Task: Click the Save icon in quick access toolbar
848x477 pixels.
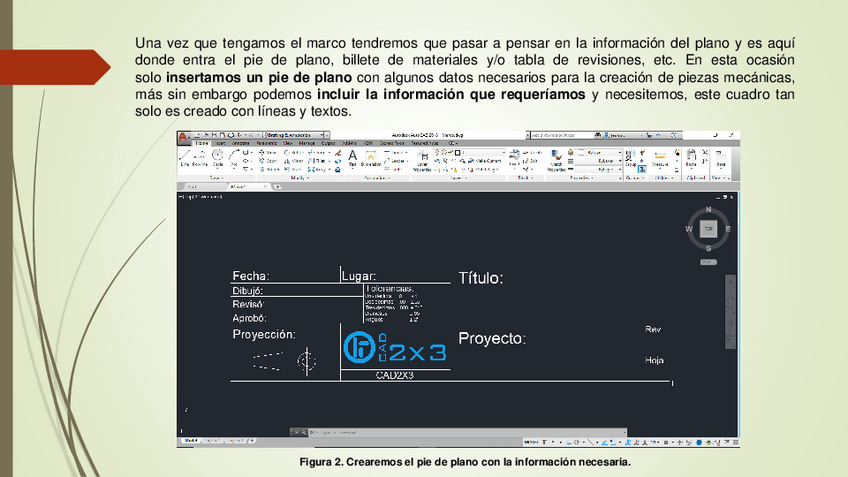Action: click(215, 135)
